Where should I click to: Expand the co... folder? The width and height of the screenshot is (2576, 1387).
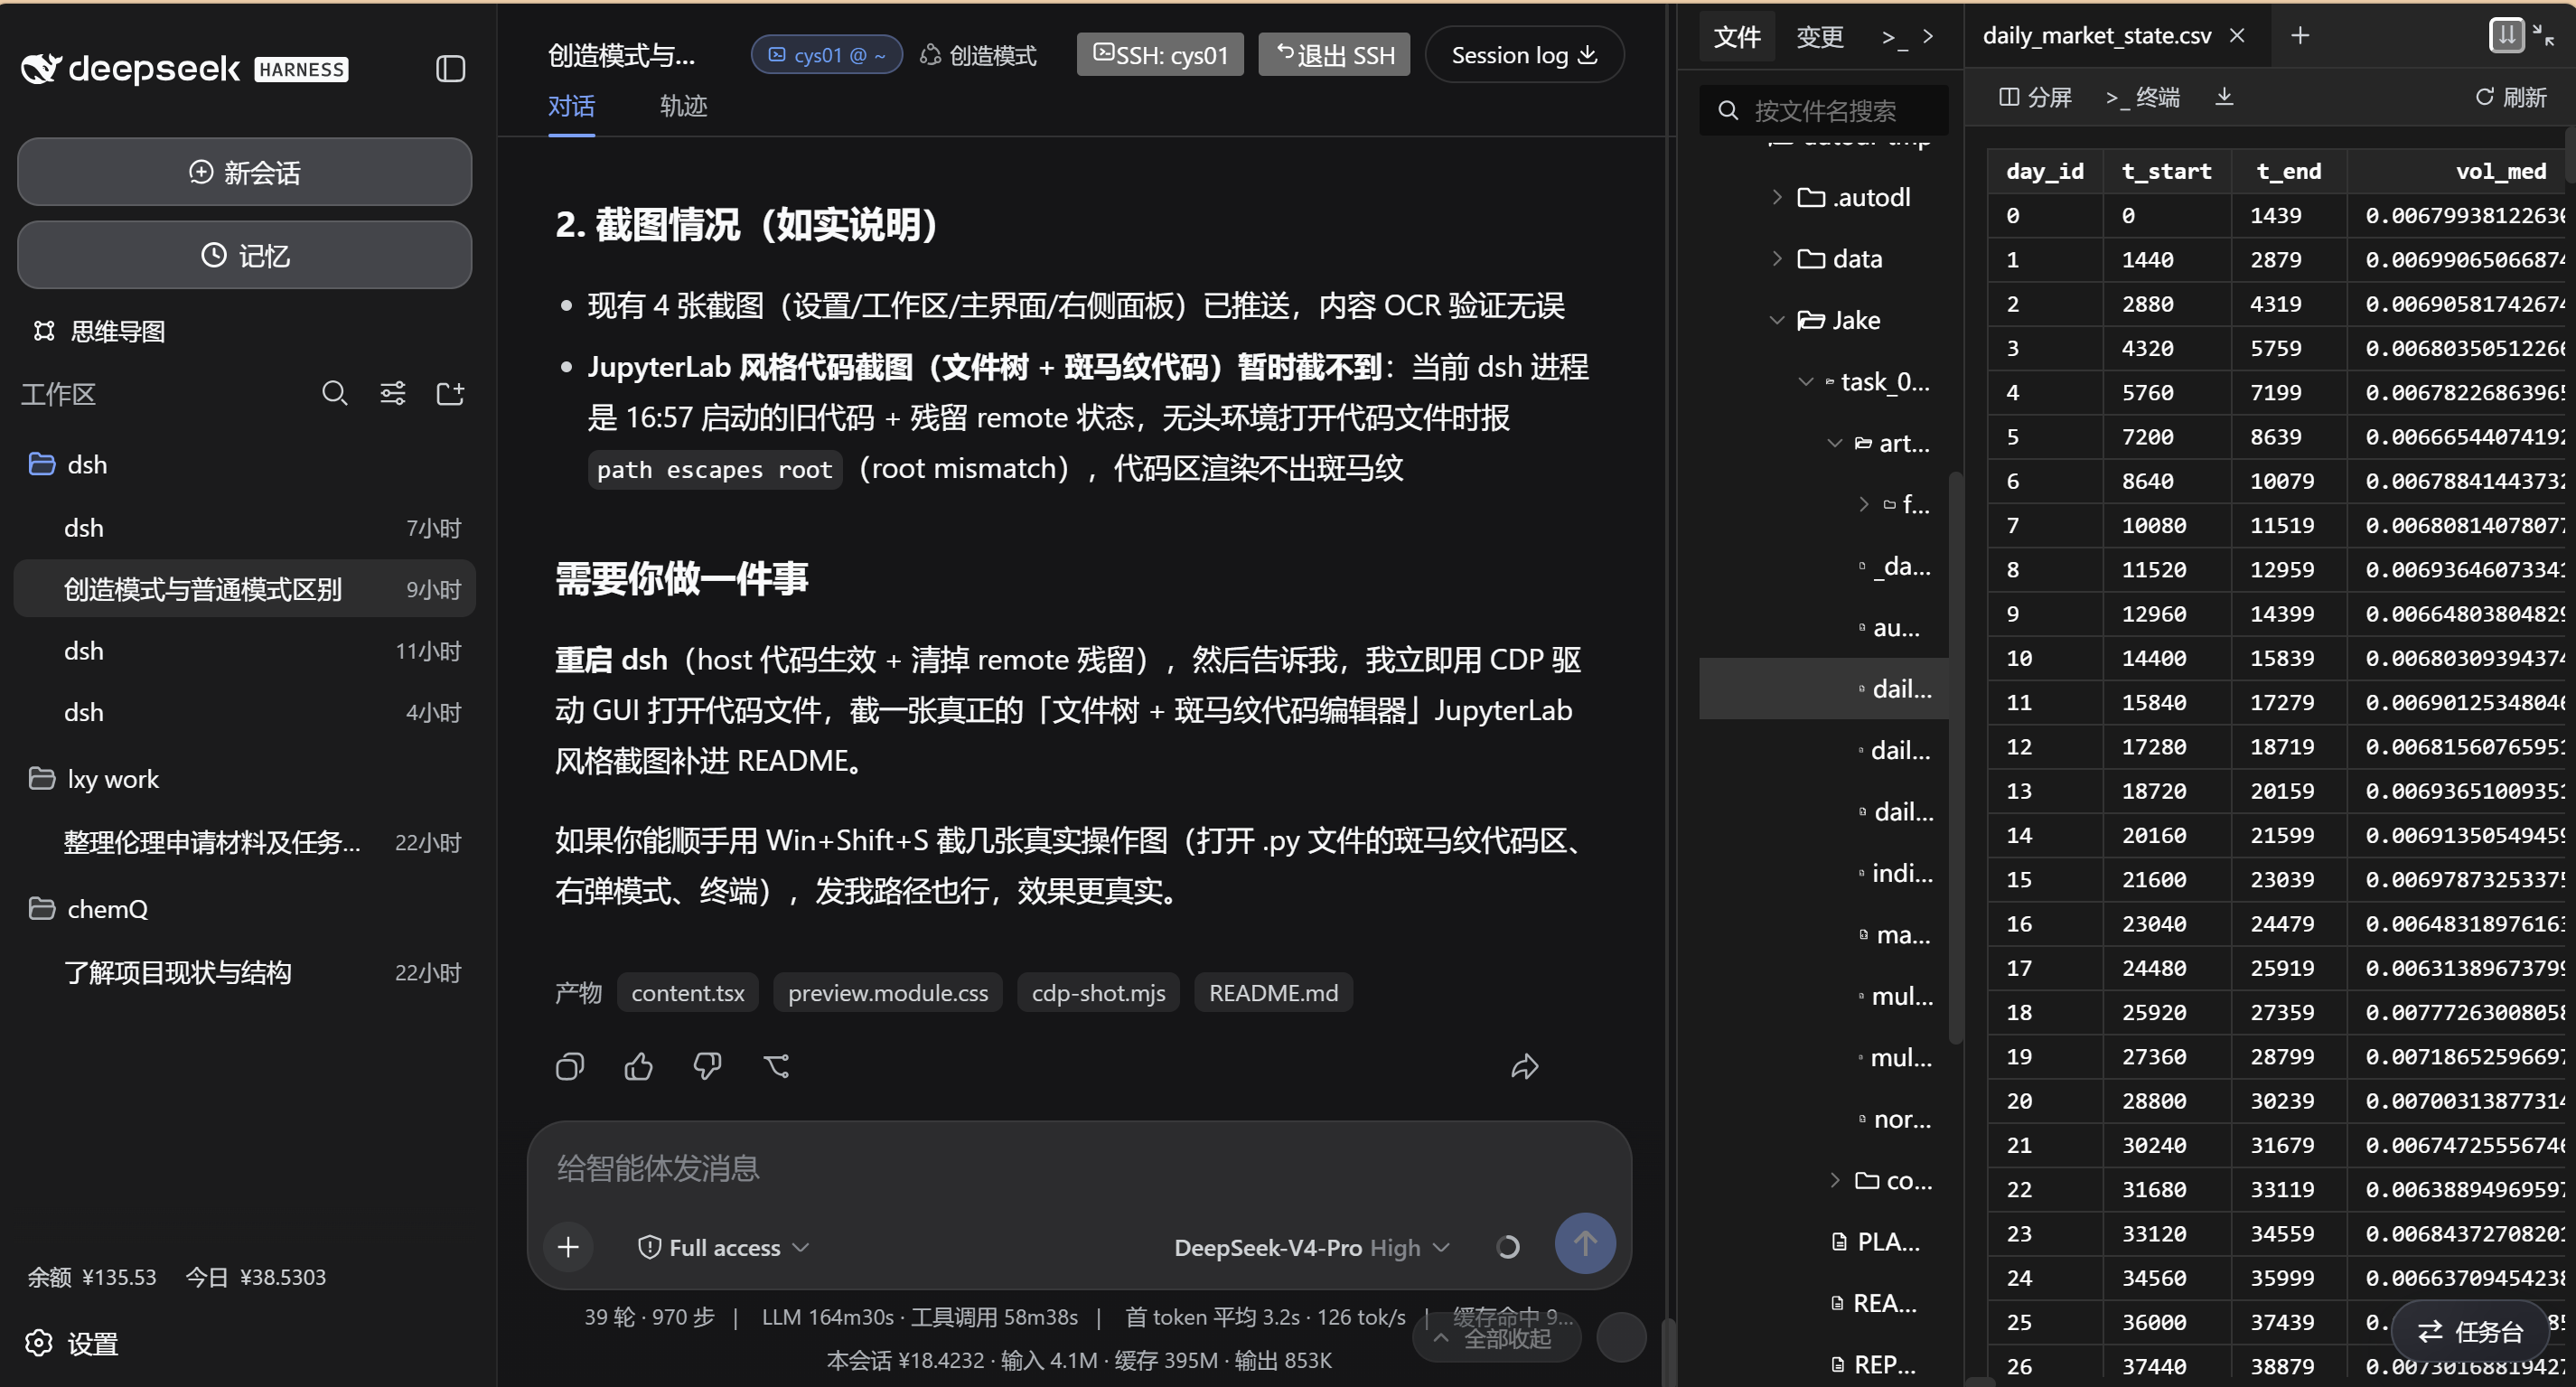tap(1834, 1180)
